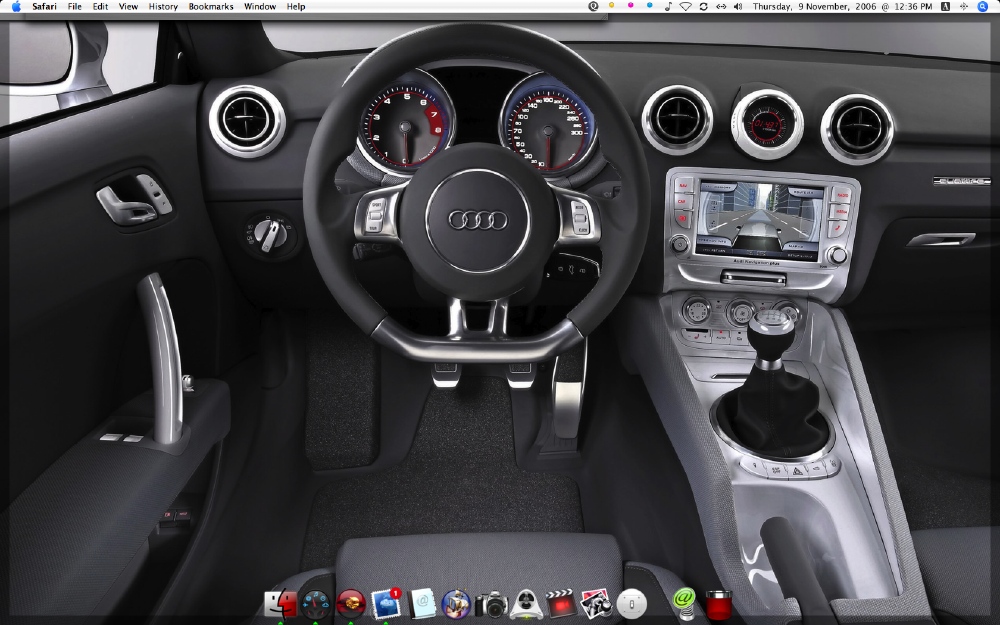Open Address Book from the Dock
Viewport: 1000px width, 625px height.
click(422, 603)
